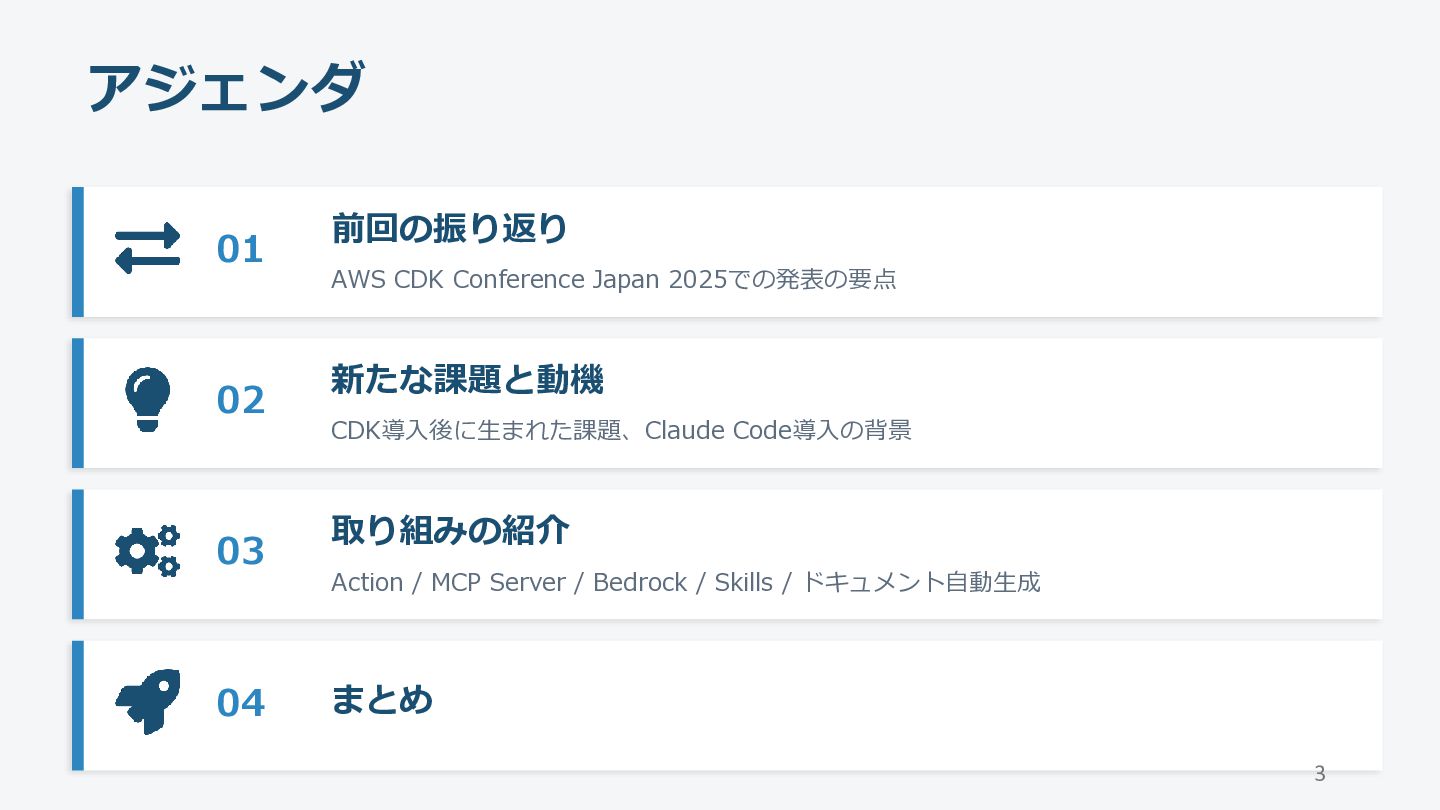This screenshot has width=1440, height=810.
Task: Click the empty area of the まとめ card
Action: click(900, 706)
